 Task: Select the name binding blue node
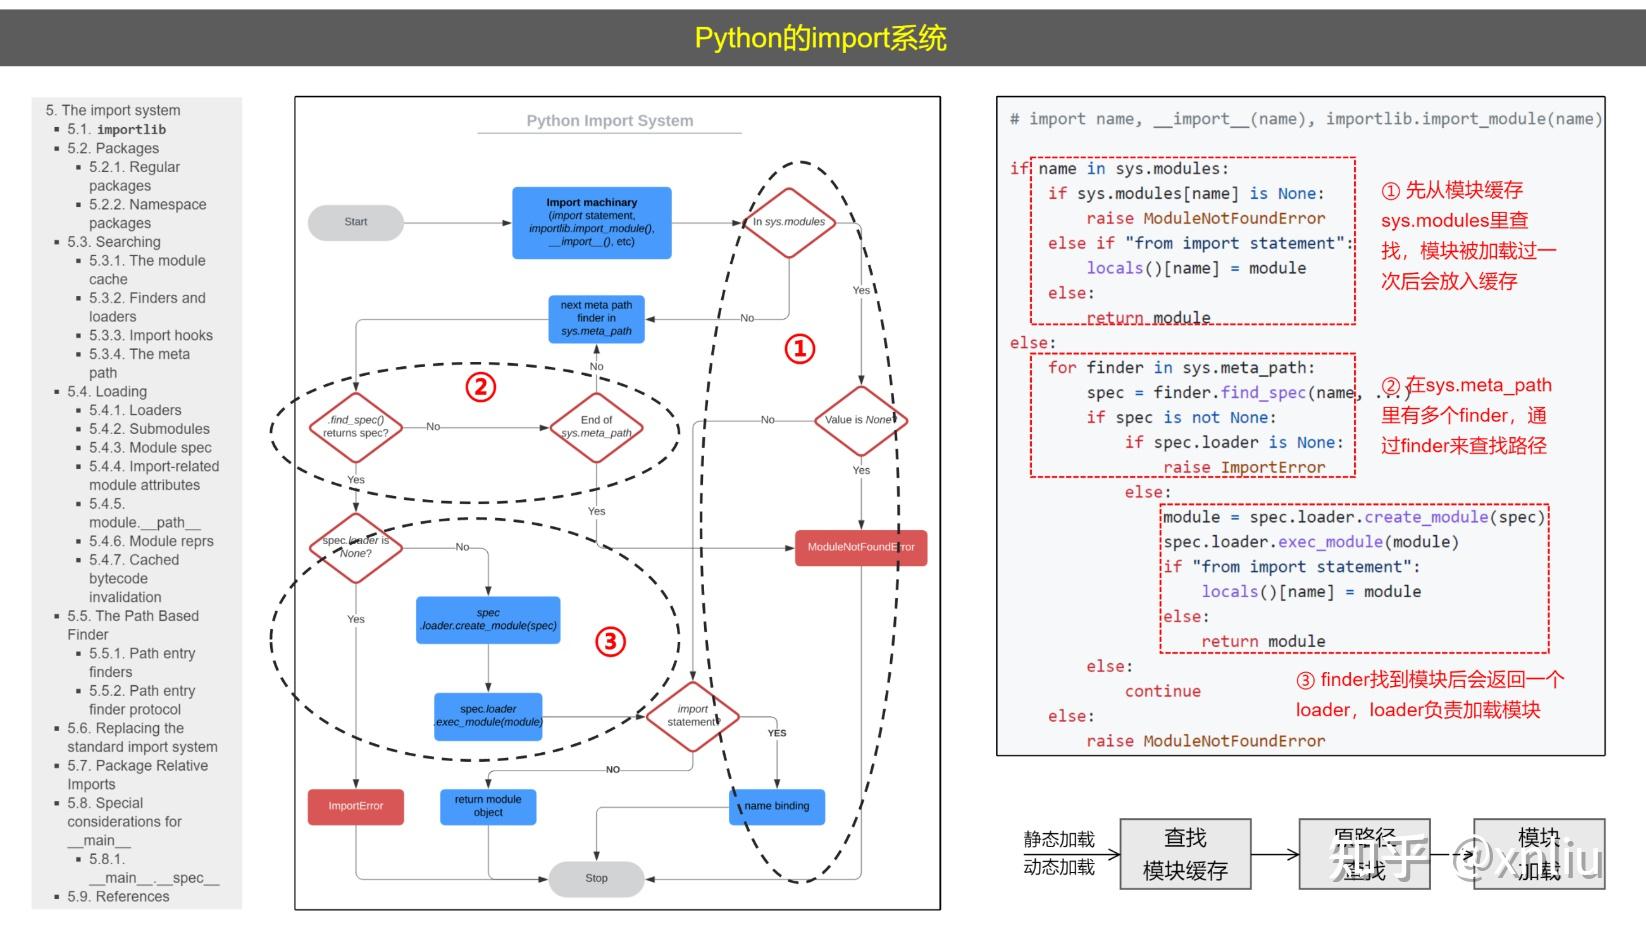point(776,806)
